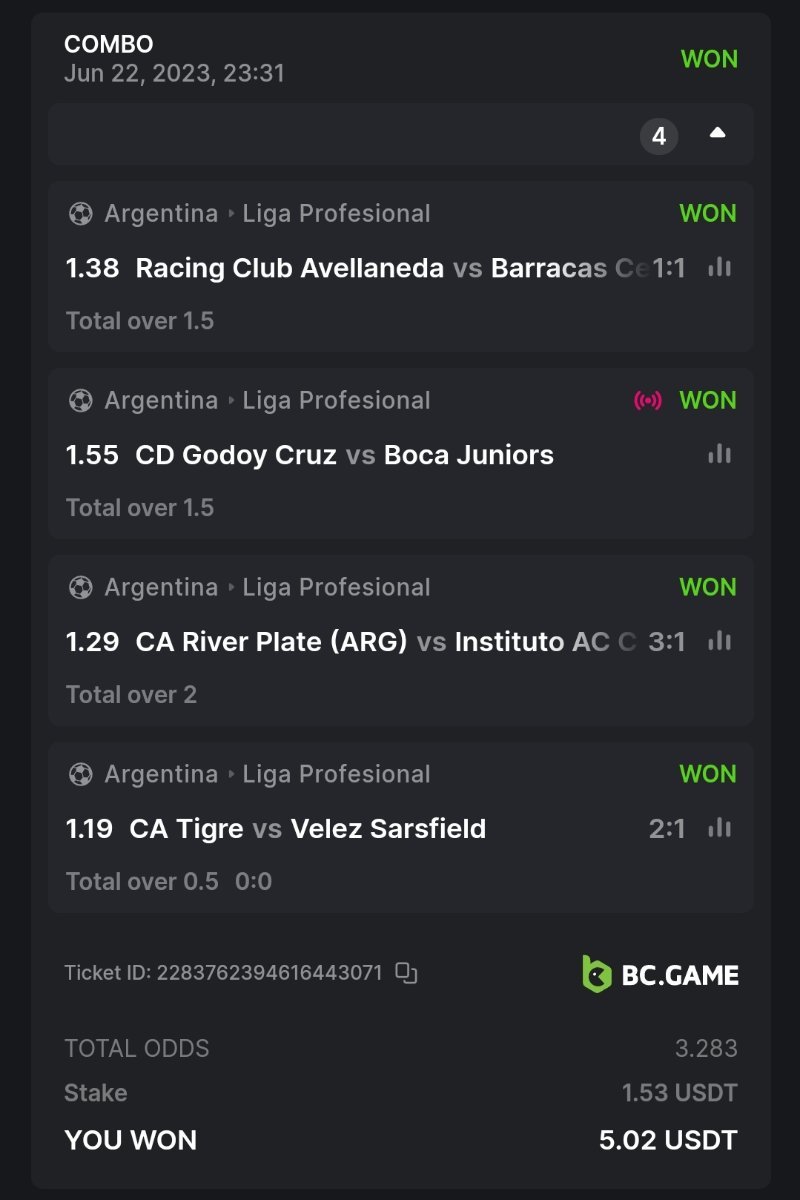The height and width of the screenshot is (1200, 800).
Task: Click the COMBO bet header
Action: point(108,44)
